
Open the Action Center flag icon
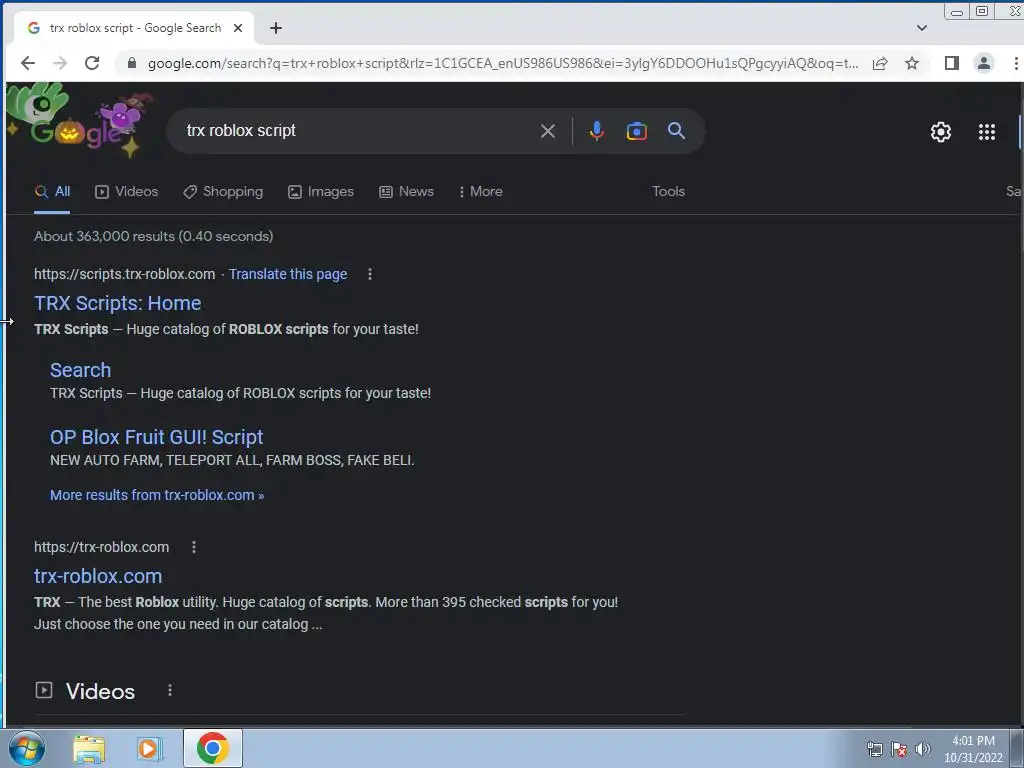coord(899,749)
